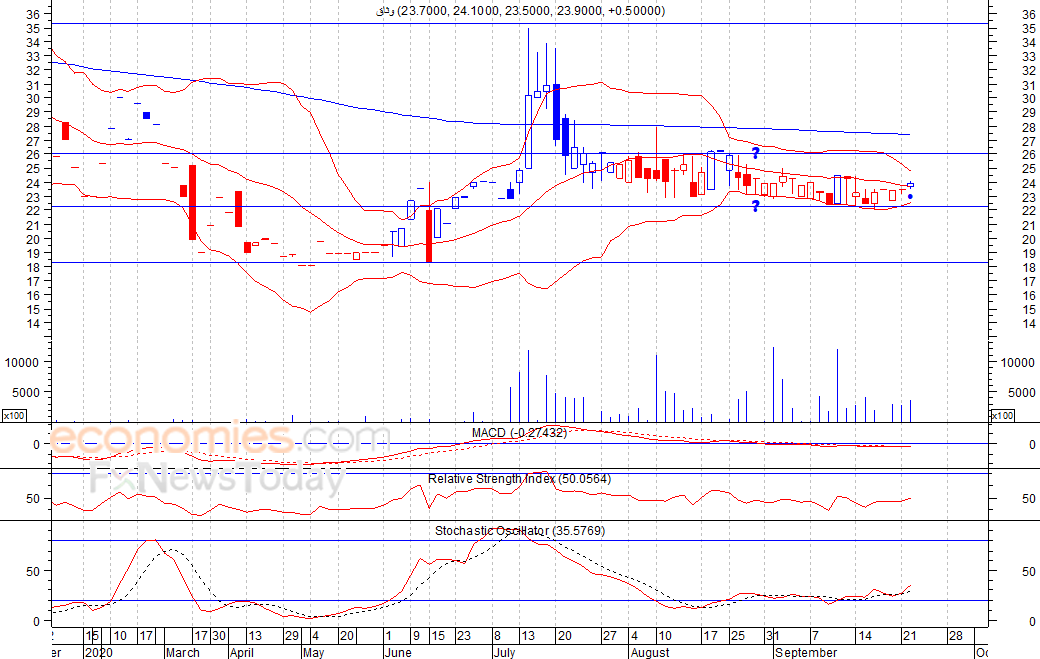This screenshot has height=659, width=1040.
Task: Click the upper blue question mark annotation
Action: (755, 153)
